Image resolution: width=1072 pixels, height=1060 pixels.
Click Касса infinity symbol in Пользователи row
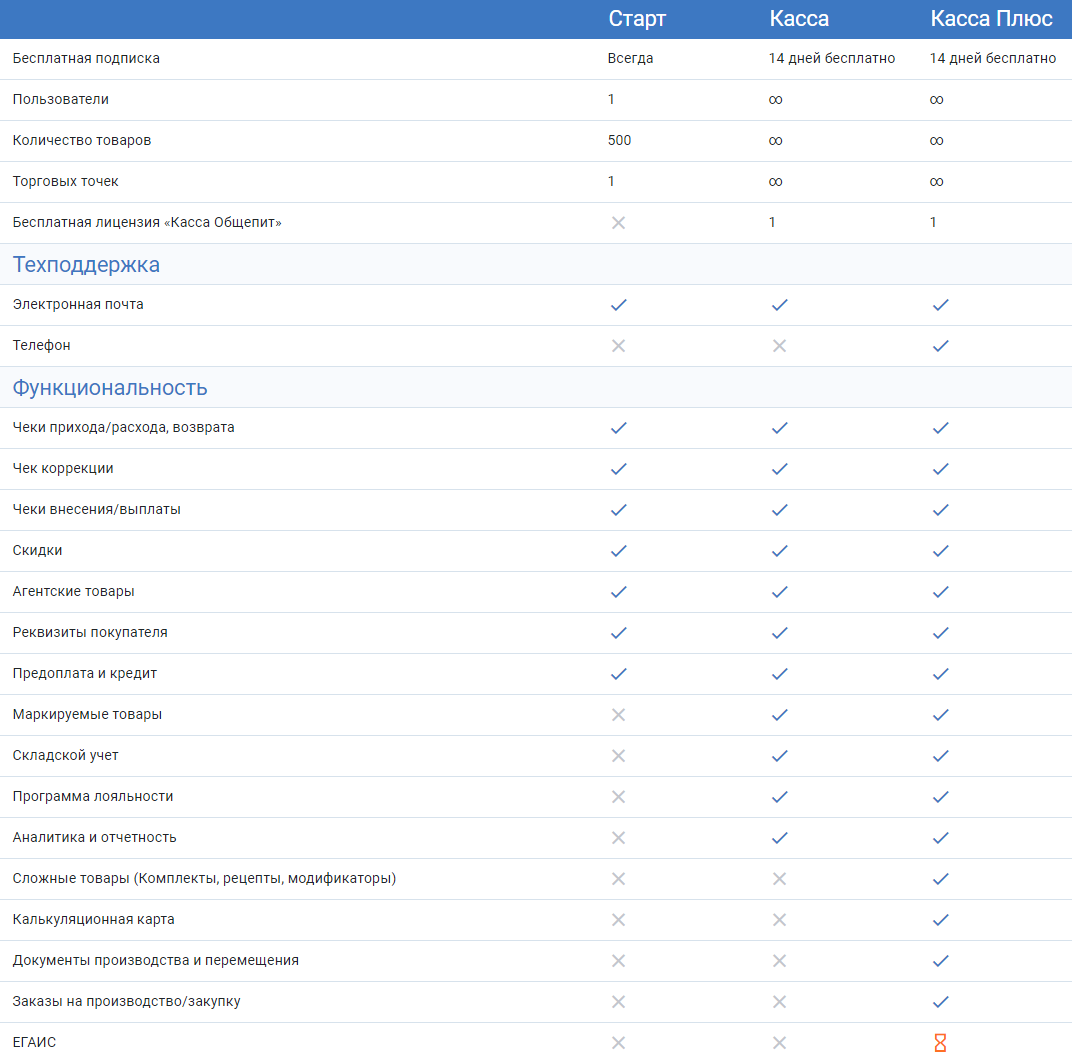775,100
